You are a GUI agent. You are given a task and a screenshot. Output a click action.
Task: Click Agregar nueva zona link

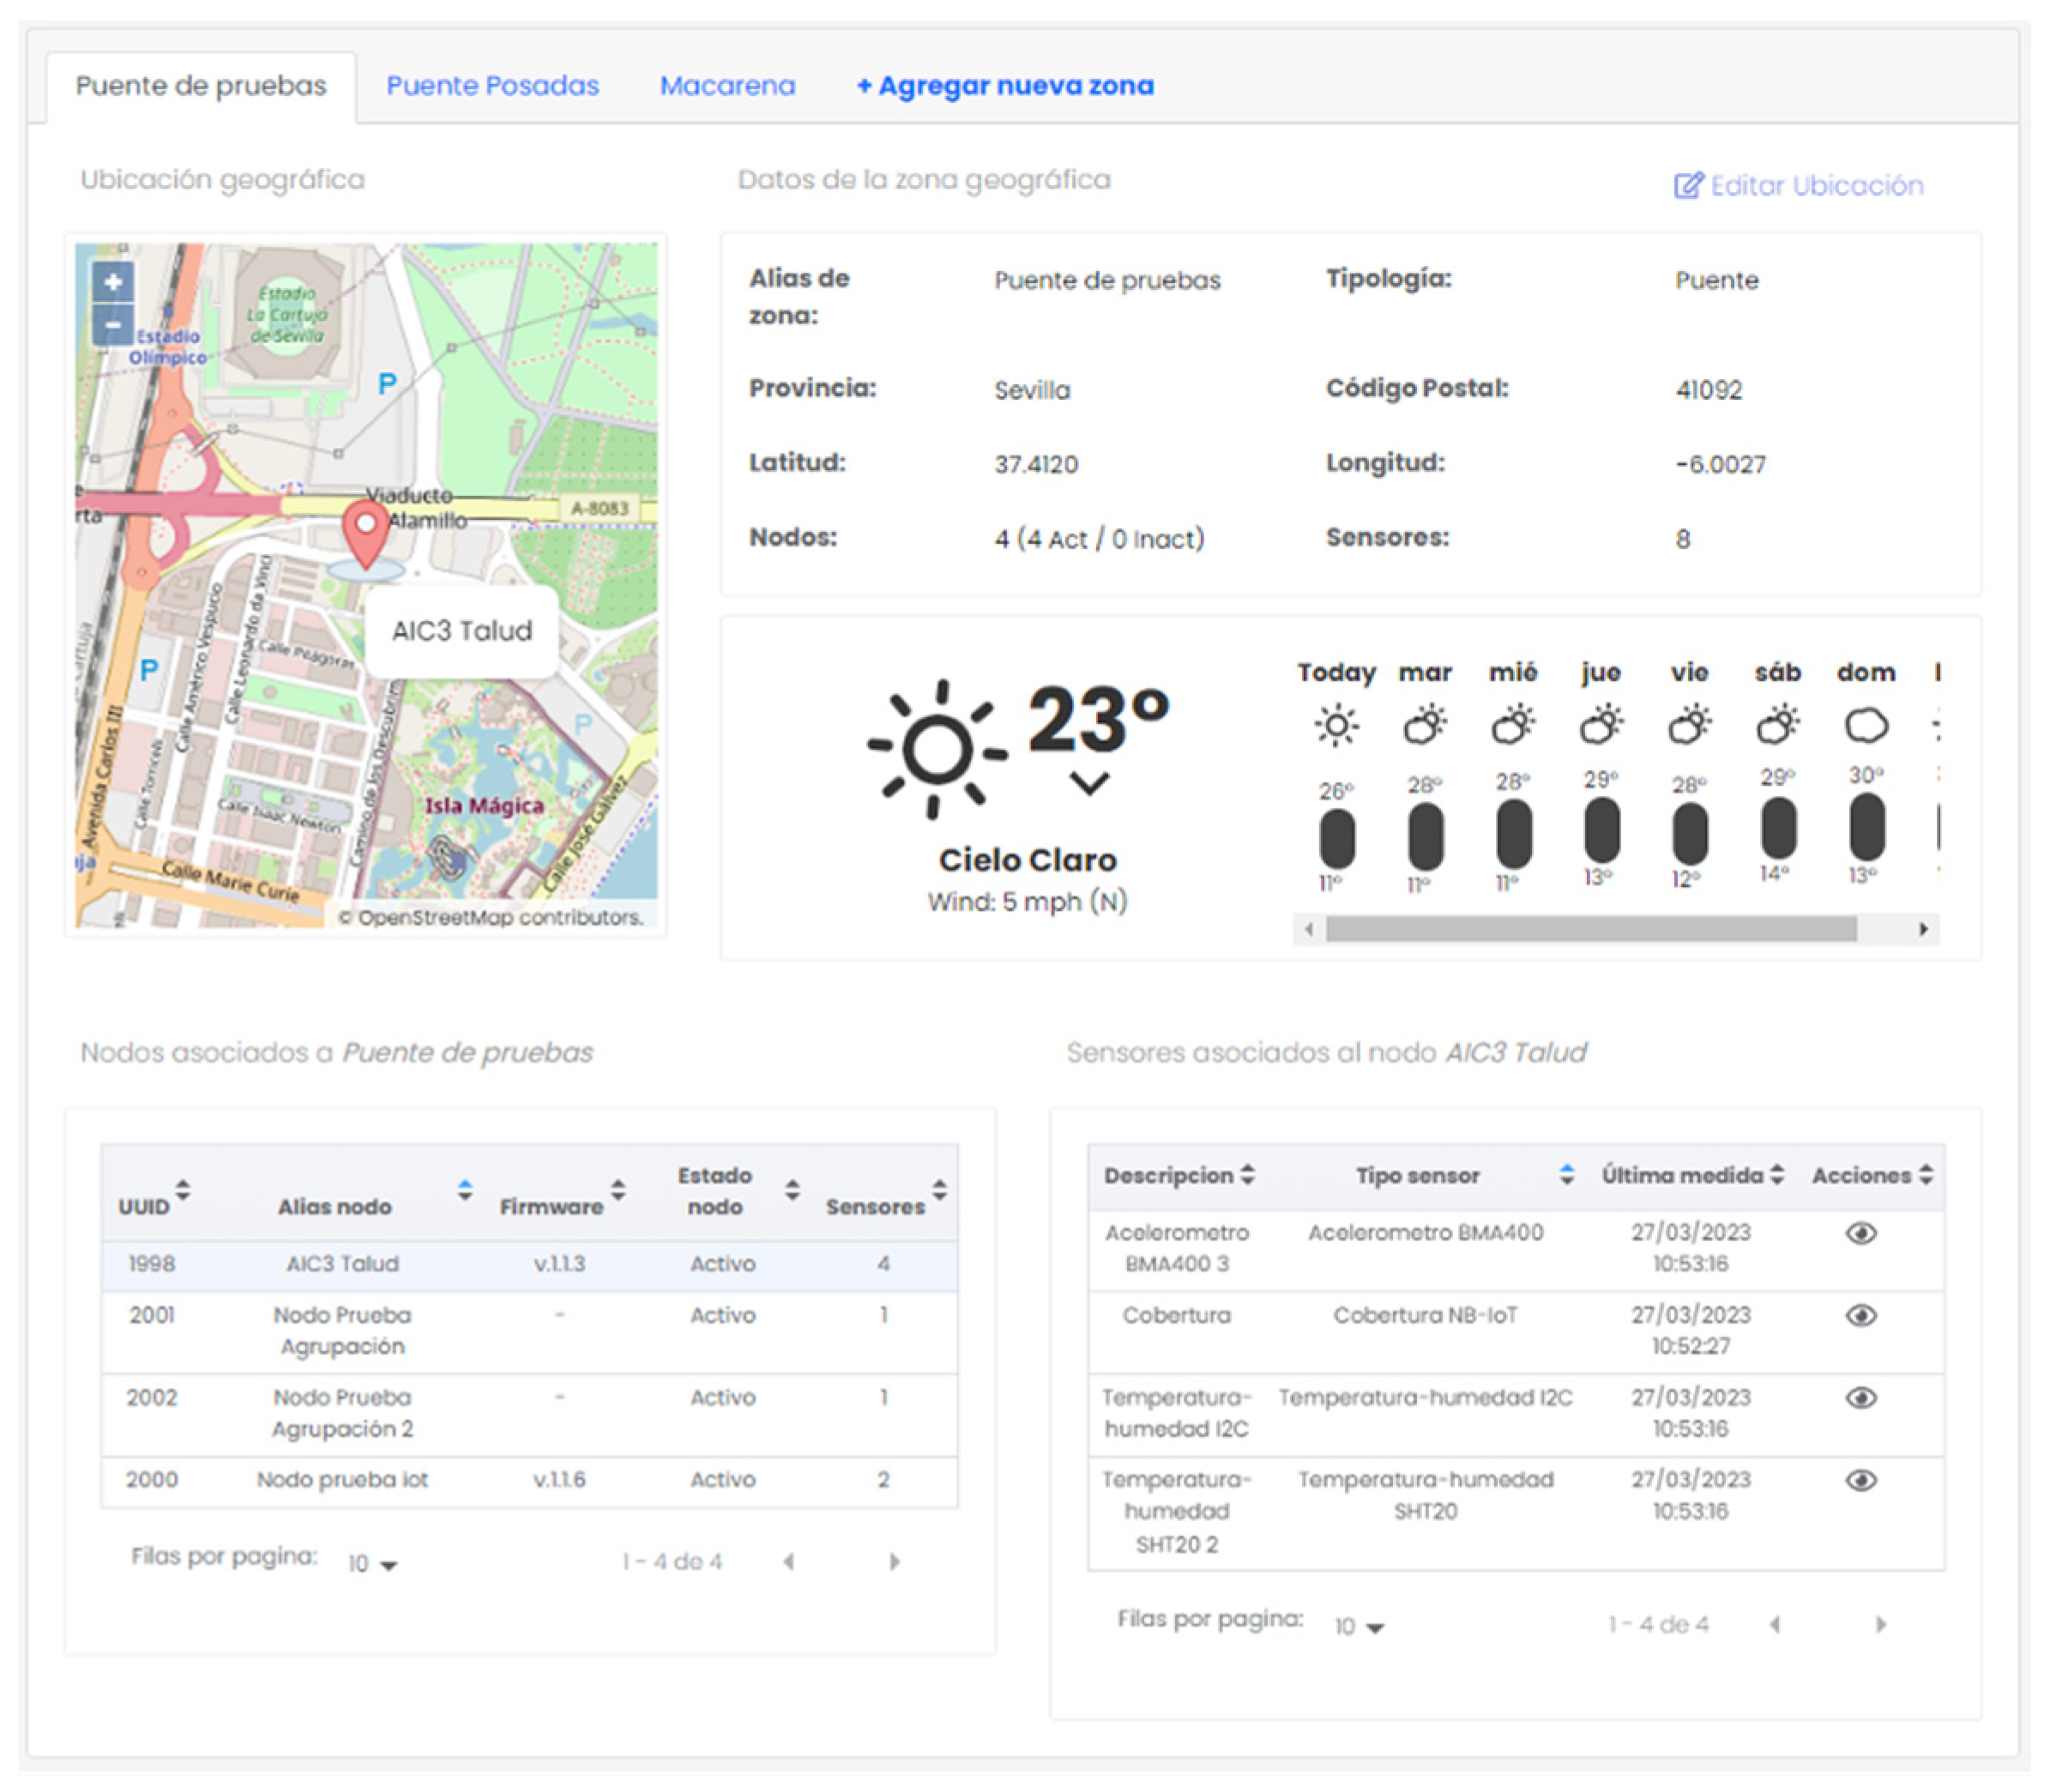point(1004,86)
